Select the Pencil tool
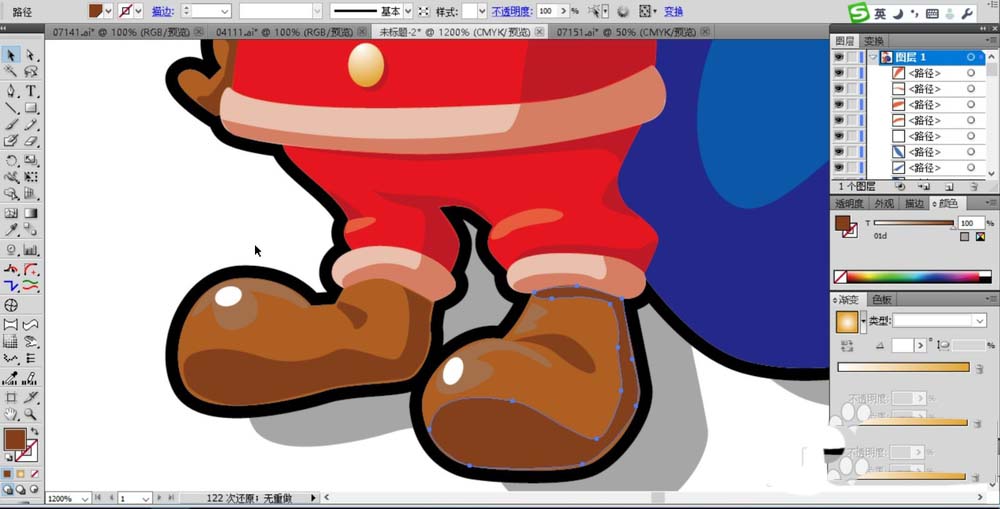Viewport: 1000px width, 509px height. 30,125
